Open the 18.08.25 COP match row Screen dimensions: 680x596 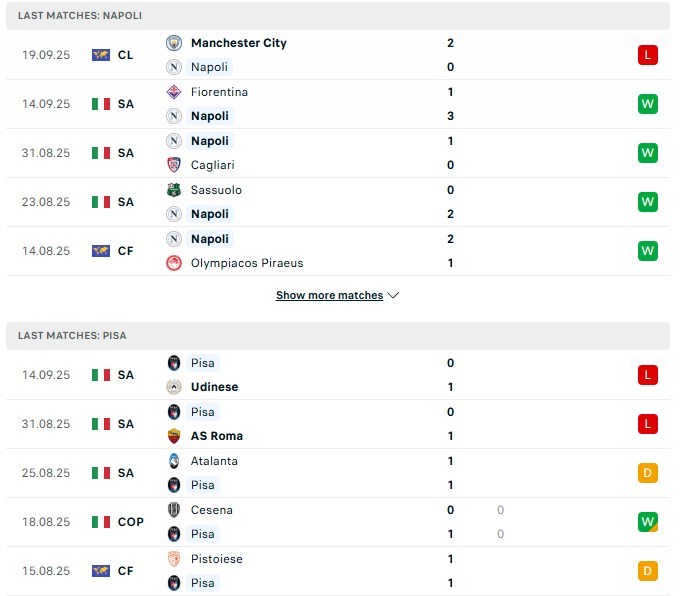click(x=338, y=522)
